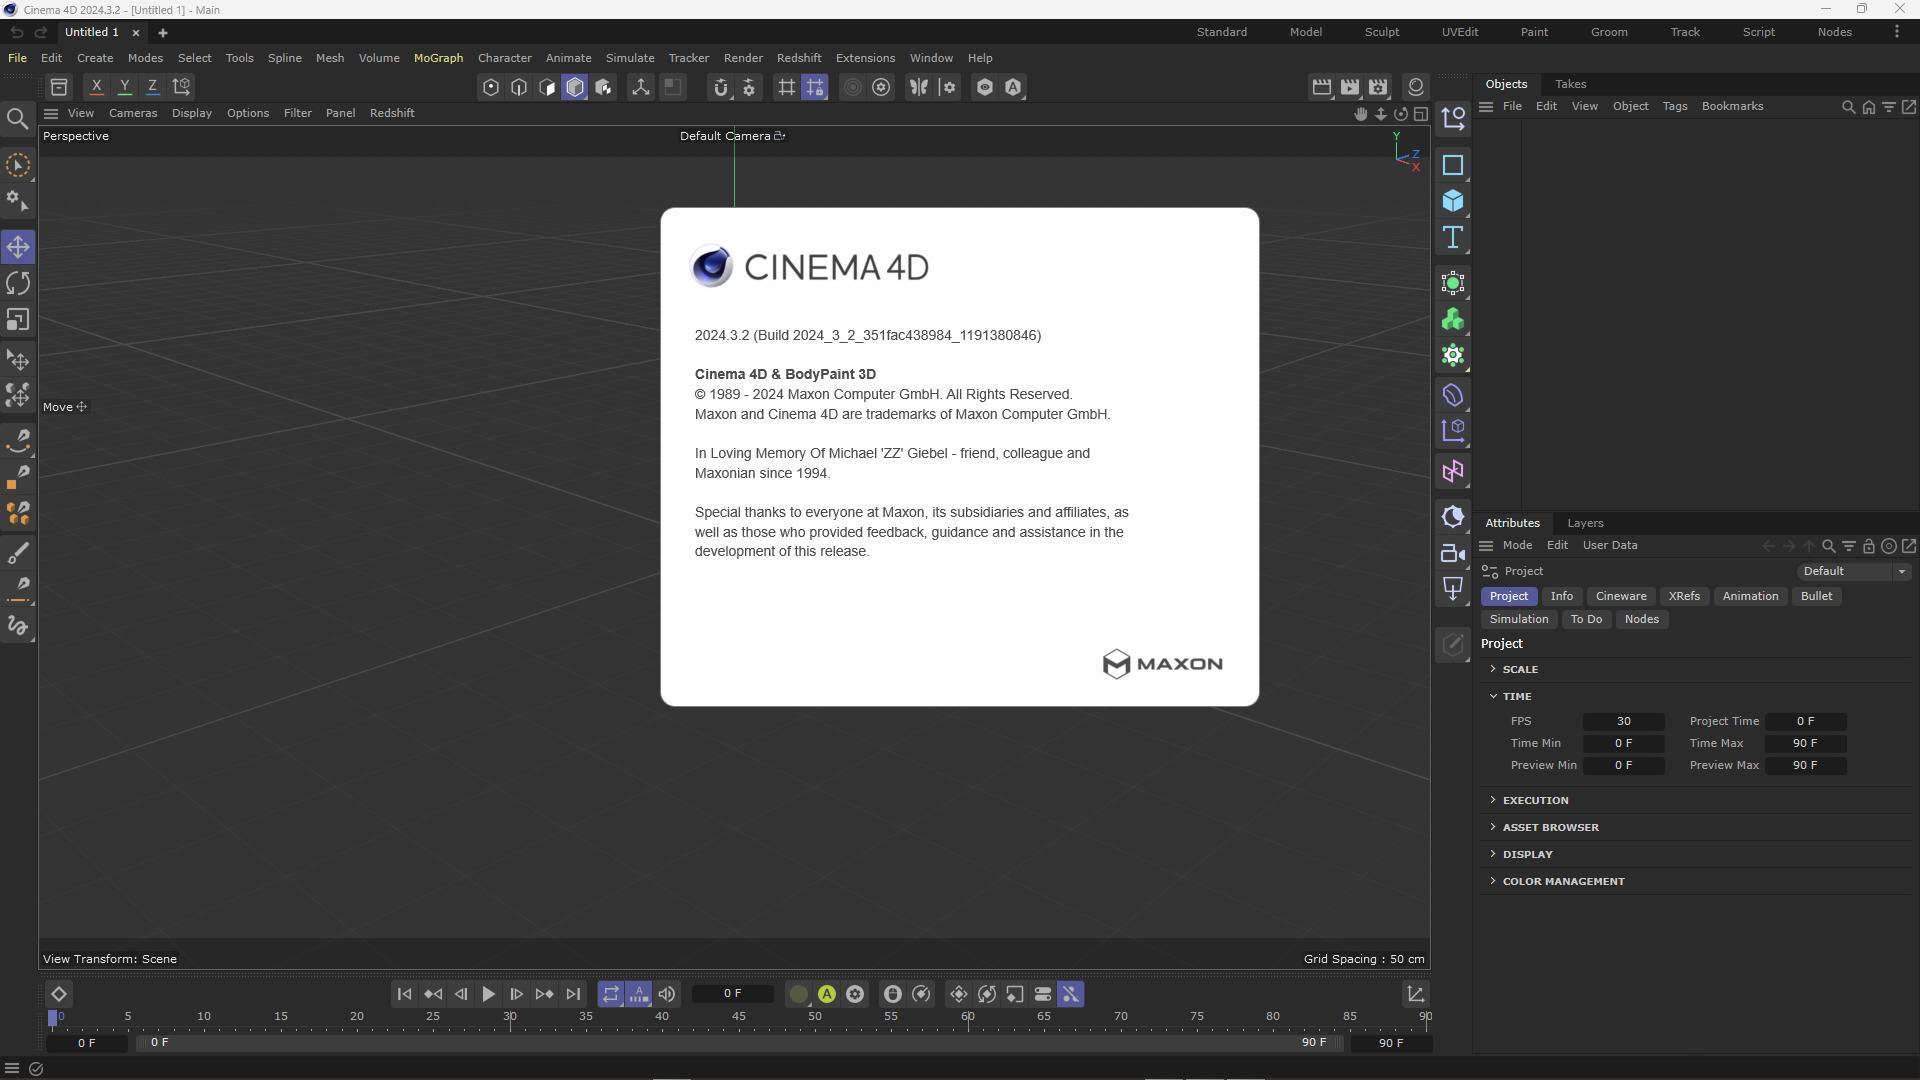Open Edit Render Settings icon
The image size is (1920, 1080).
click(1378, 87)
